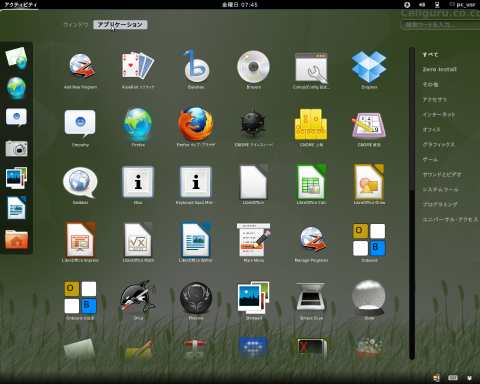Click the application list scrollbar
The width and height of the screenshot is (480, 384).
pyautogui.click(x=412, y=203)
